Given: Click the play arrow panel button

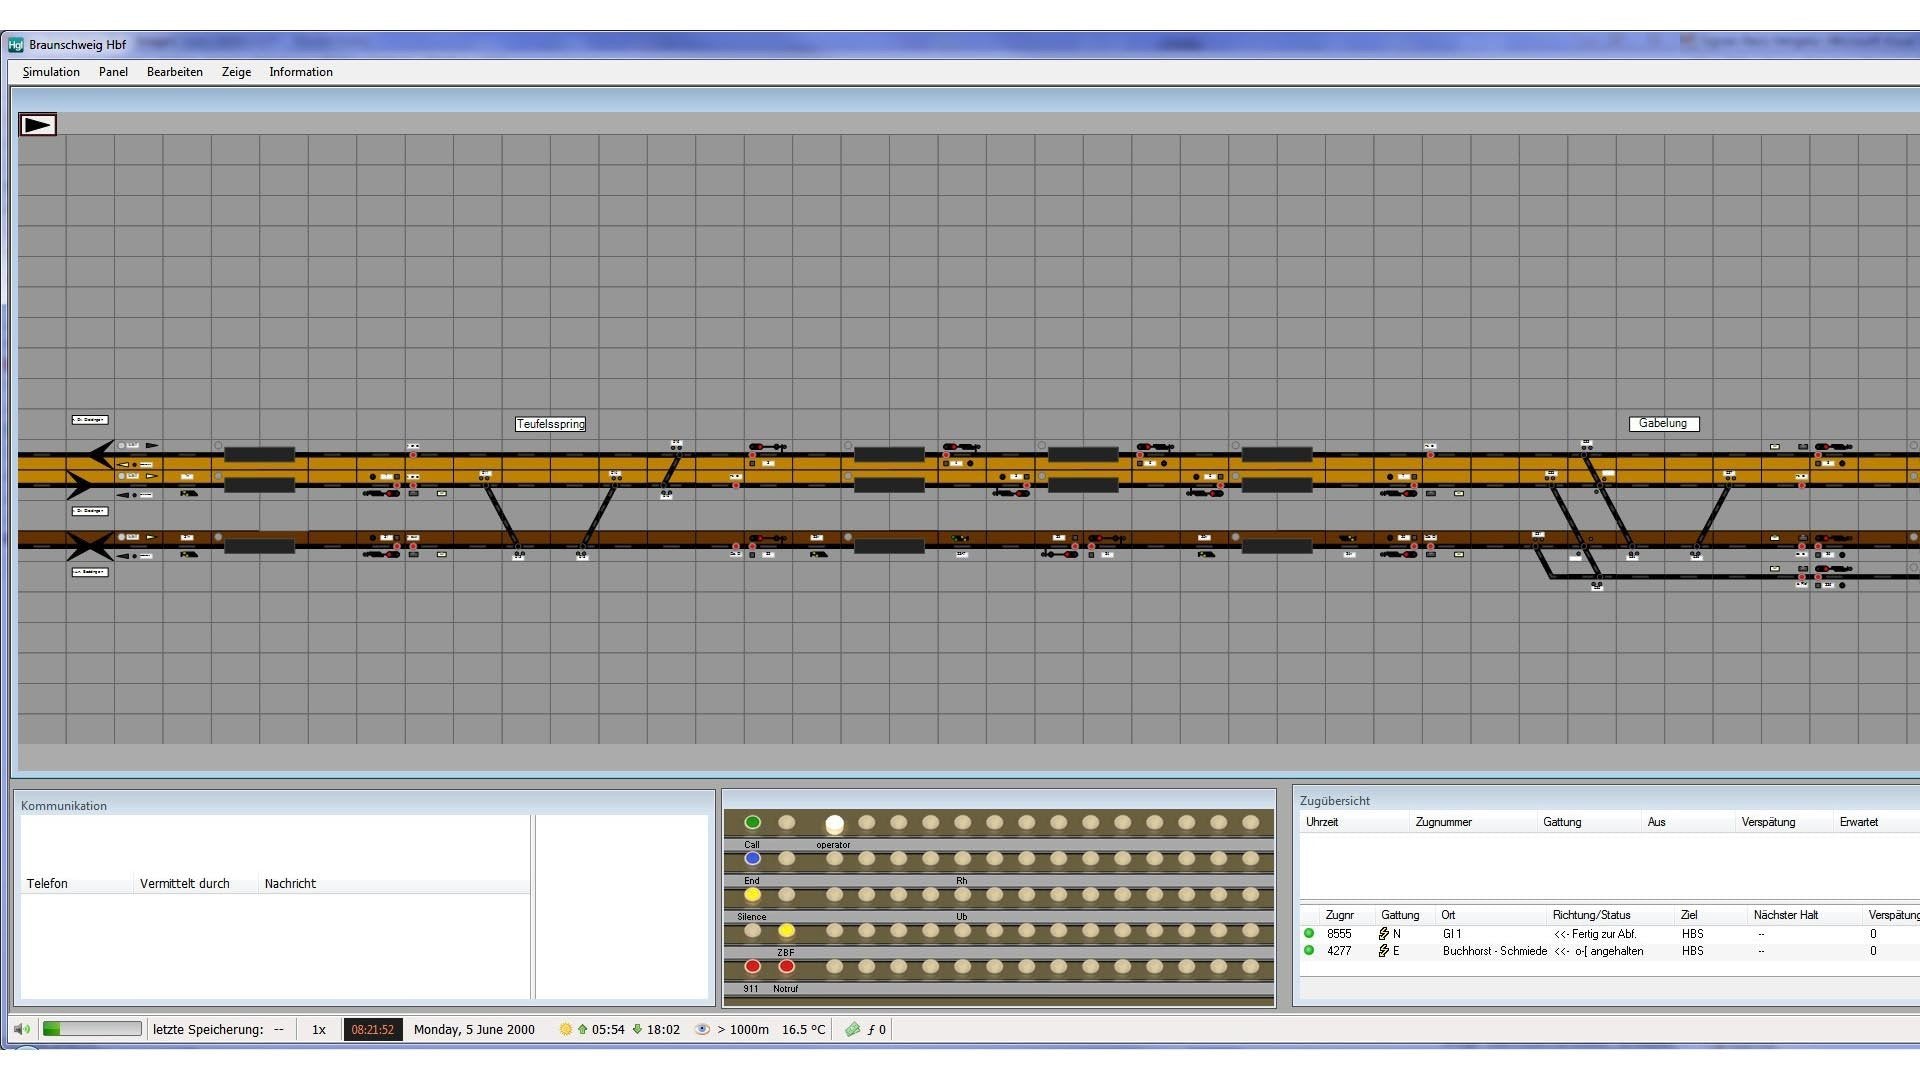Looking at the screenshot, I should (38, 125).
